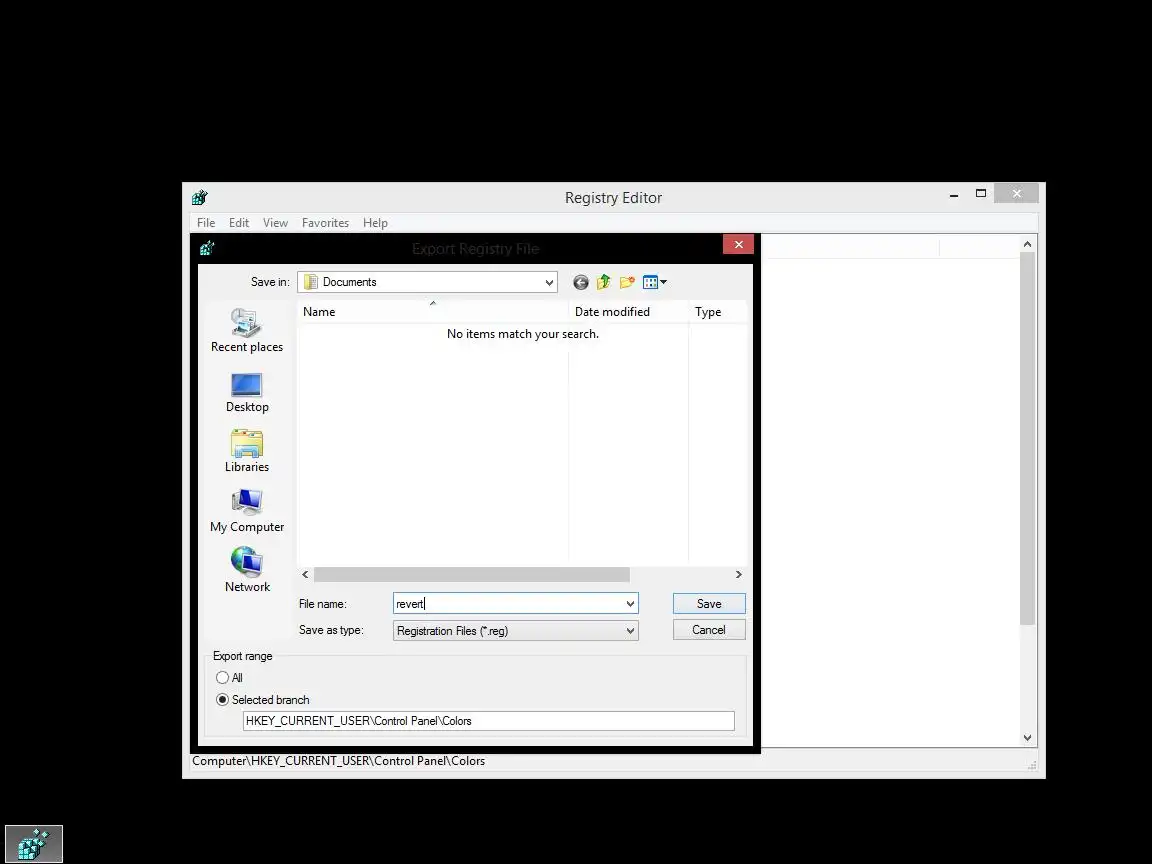This screenshot has width=1152, height=864.
Task: Open the Save as type combo box
Action: pos(516,630)
